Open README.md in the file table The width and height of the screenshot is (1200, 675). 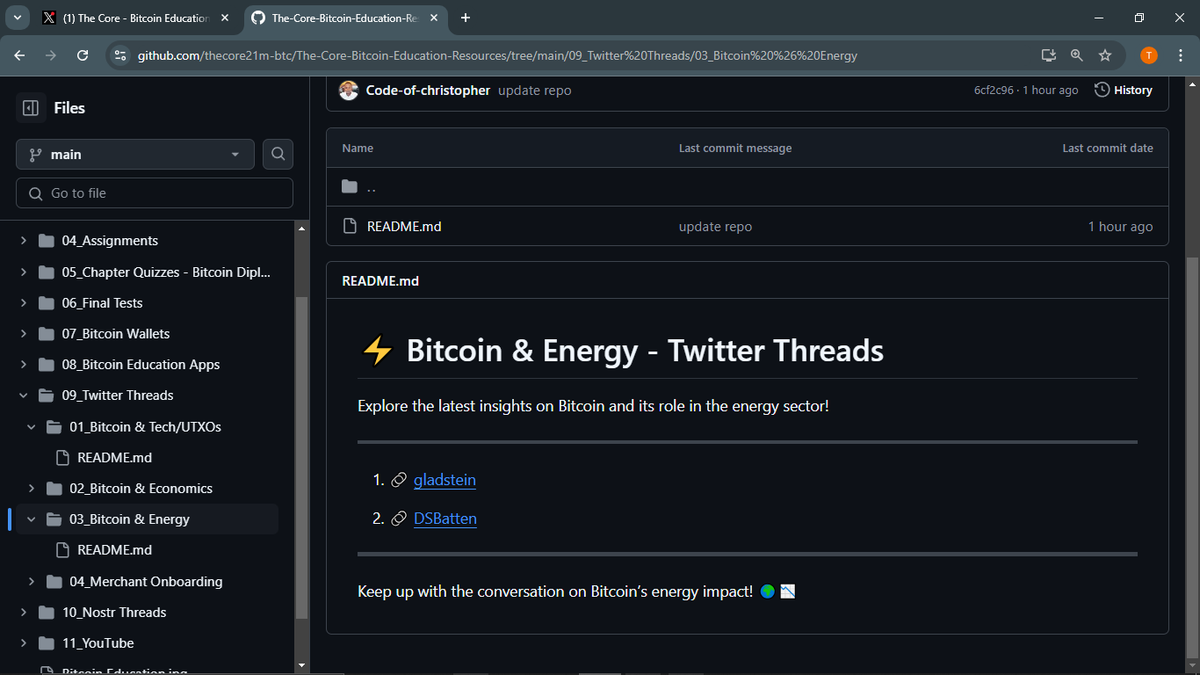pyautogui.click(x=404, y=227)
